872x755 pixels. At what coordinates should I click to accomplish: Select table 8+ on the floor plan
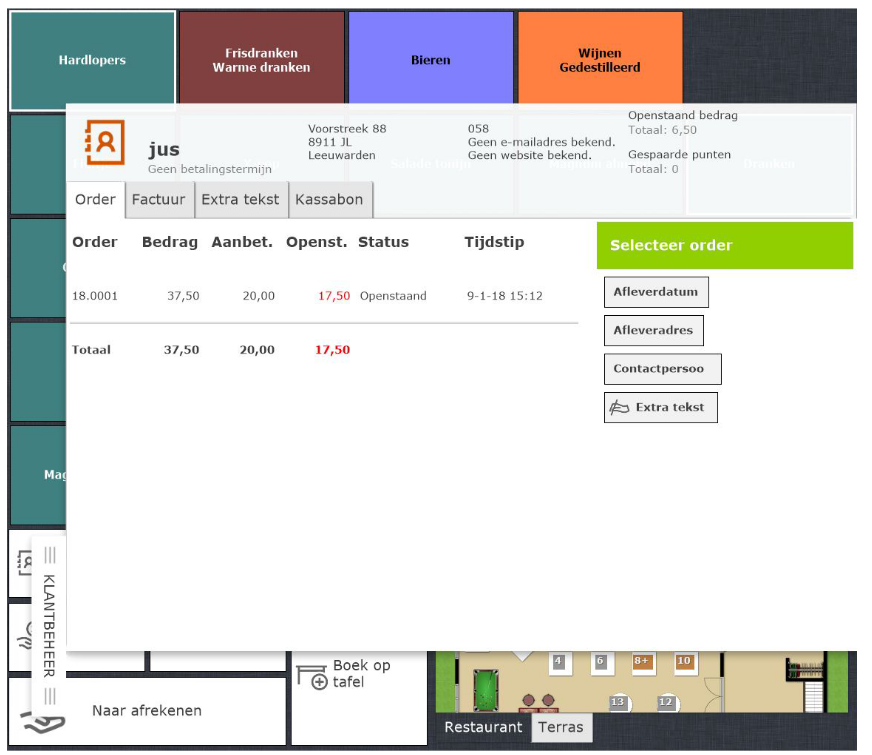pyautogui.click(x=641, y=661)
